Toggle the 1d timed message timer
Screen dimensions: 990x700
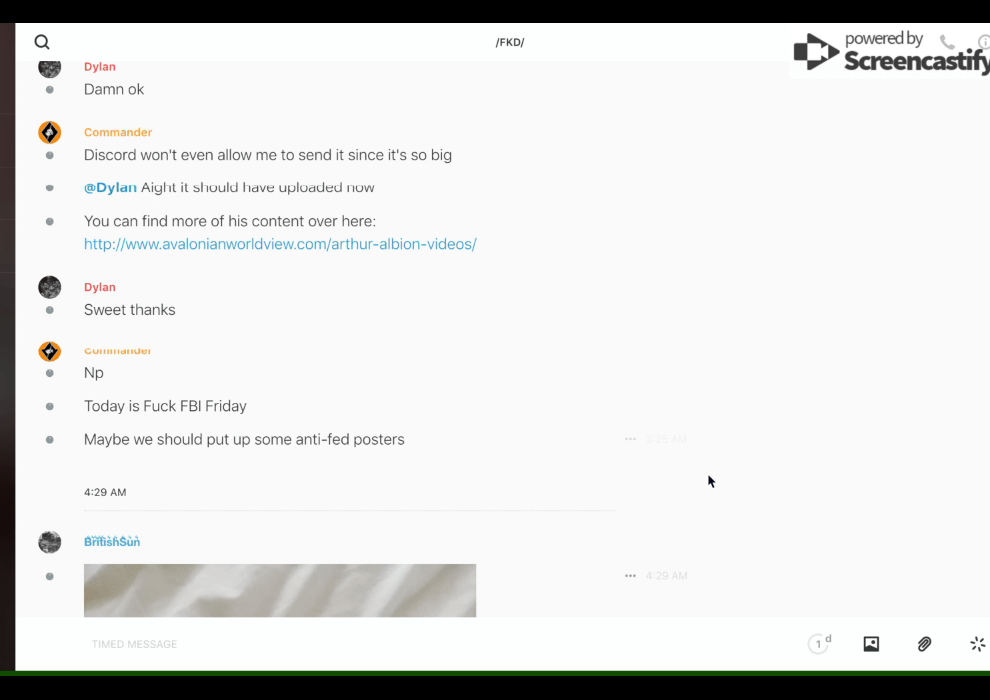point(820,643)
